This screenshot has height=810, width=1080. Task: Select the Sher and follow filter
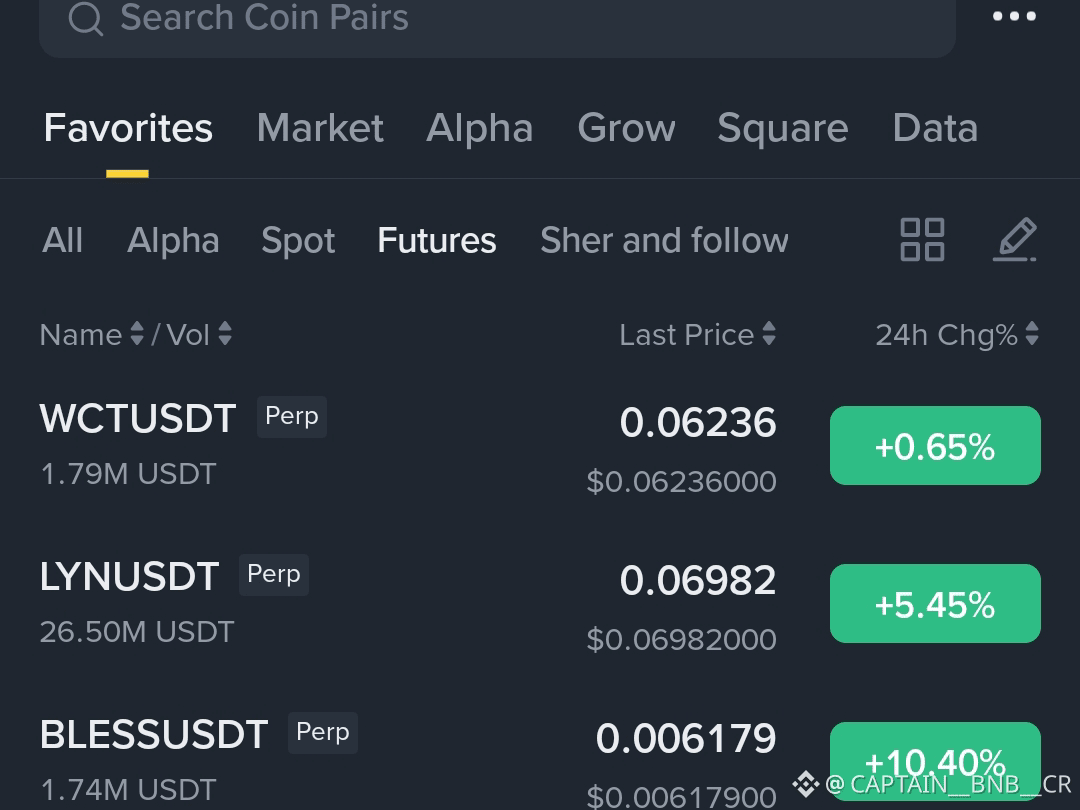coord(664,240)
